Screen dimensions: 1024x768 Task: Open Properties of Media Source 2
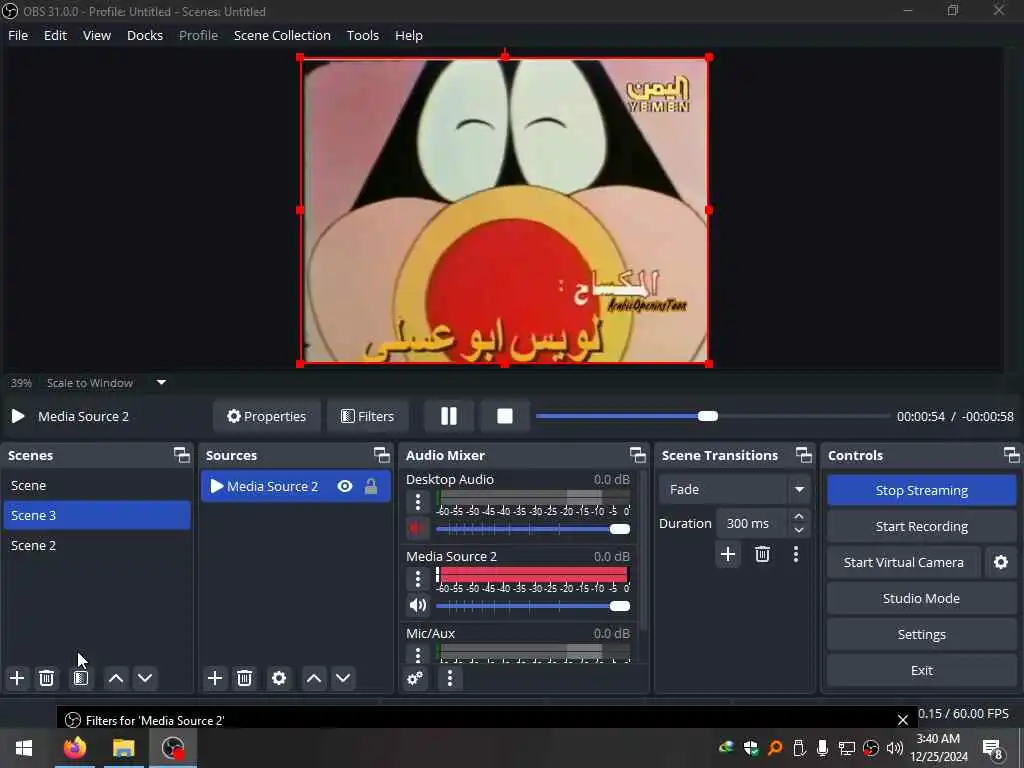[x=266, y=416]
